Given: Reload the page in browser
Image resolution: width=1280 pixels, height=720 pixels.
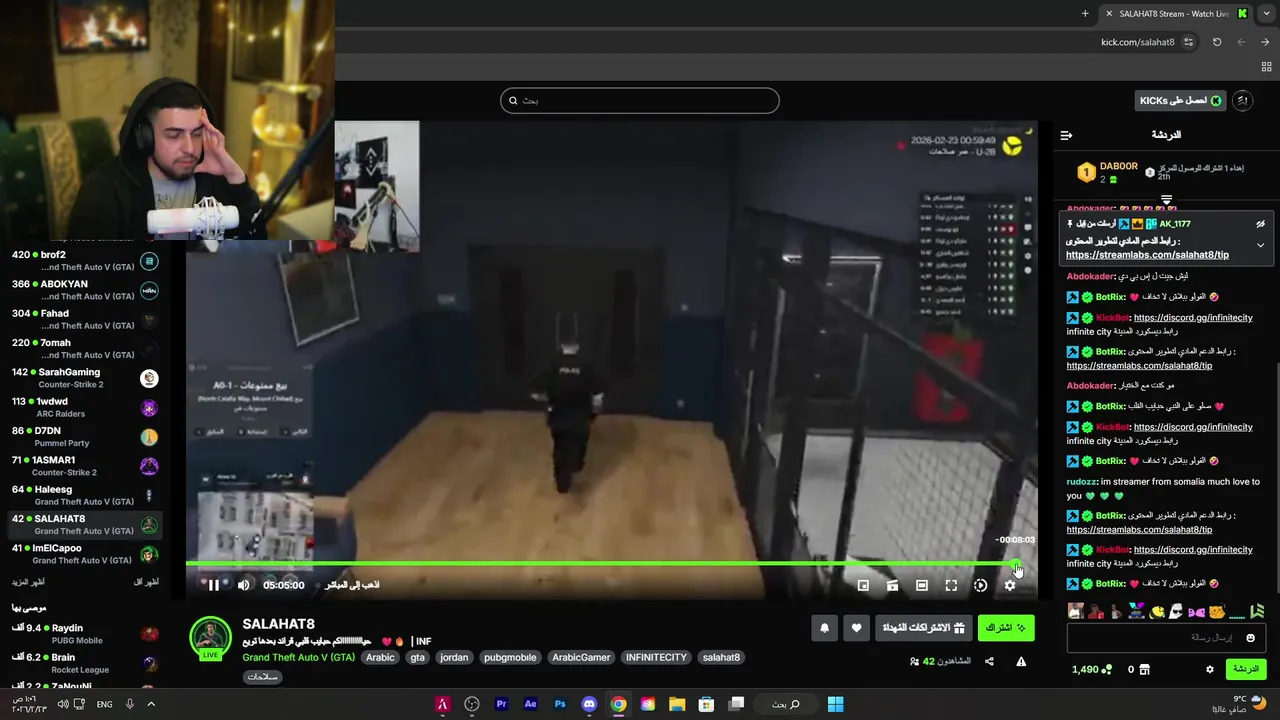Looking at the screenshot, I should pos(1217,42).
